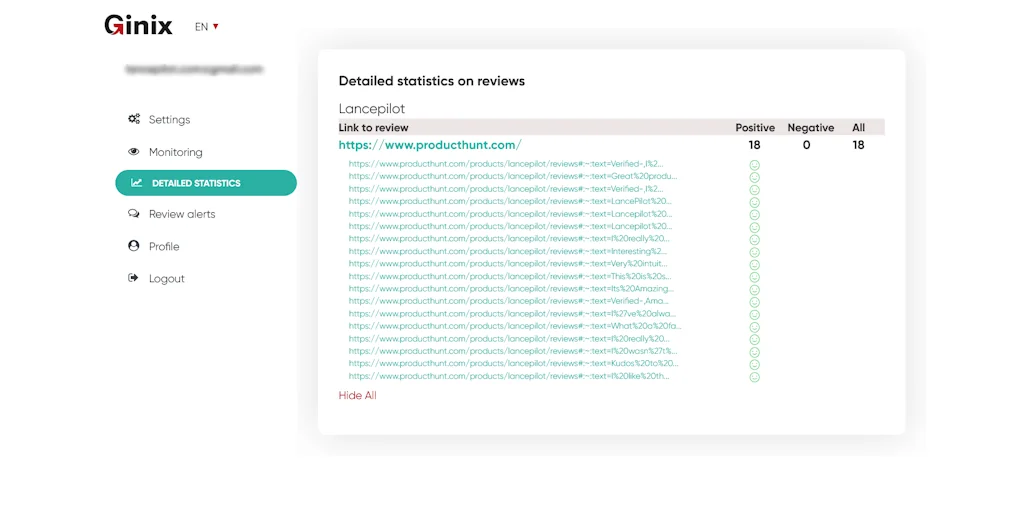Open the review link ending Very%20intuit
This screenshot has height=509, width=1024.
[508, 263]
